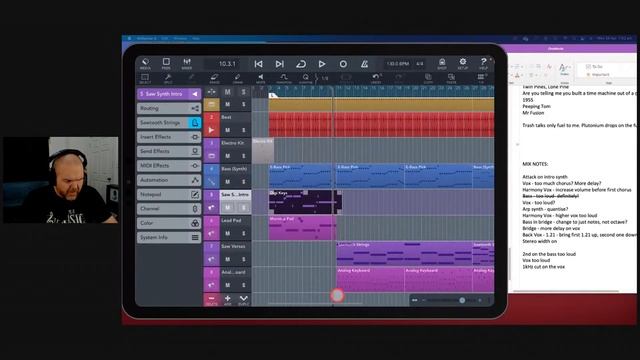Open the Beat track audio icon

tap(211, 130)
